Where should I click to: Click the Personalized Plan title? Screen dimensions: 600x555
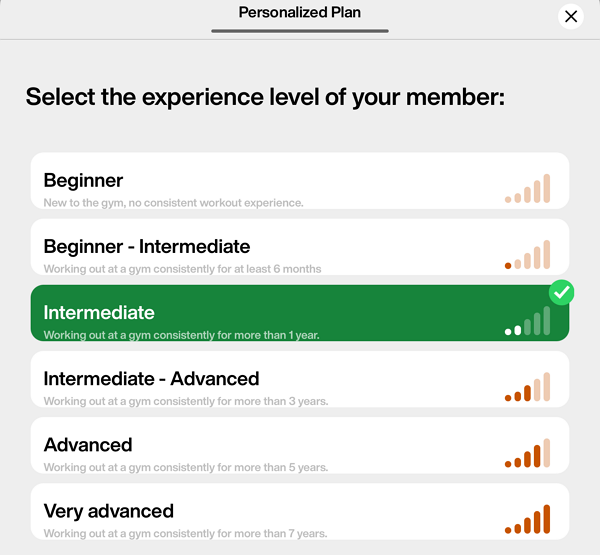click(x=300, y=13)
